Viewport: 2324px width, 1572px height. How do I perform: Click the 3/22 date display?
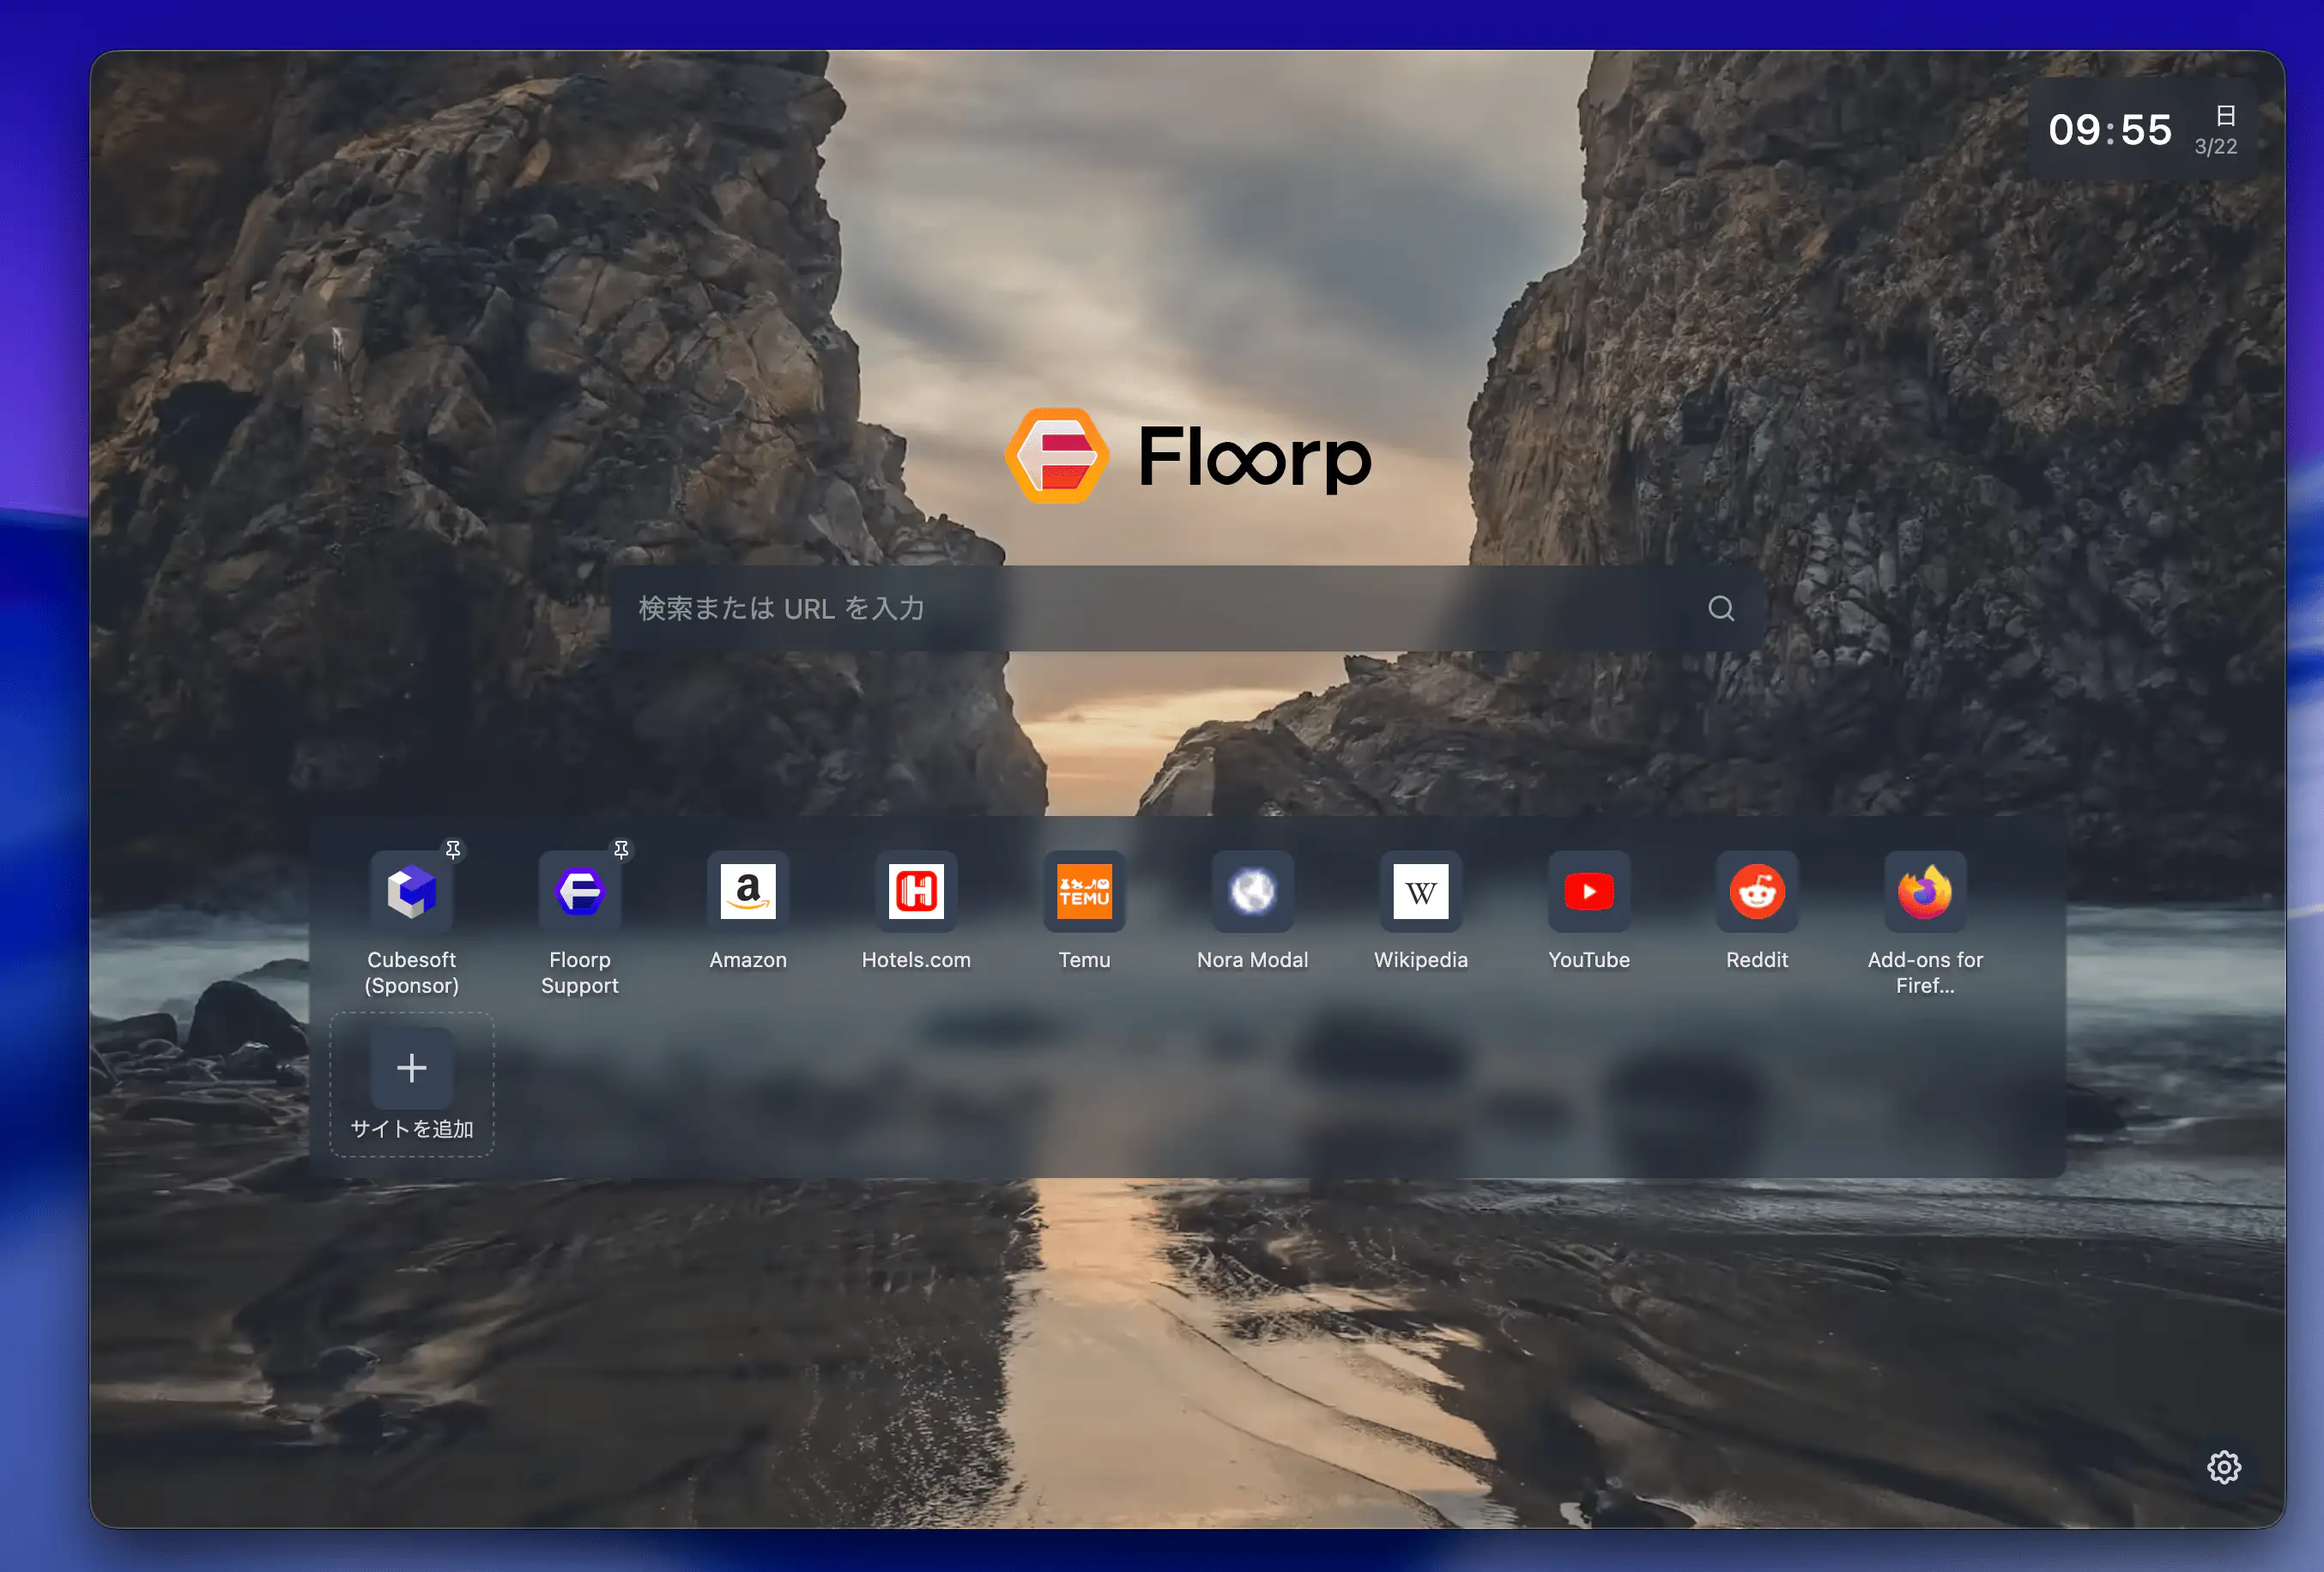click(x=2215, y=147)
